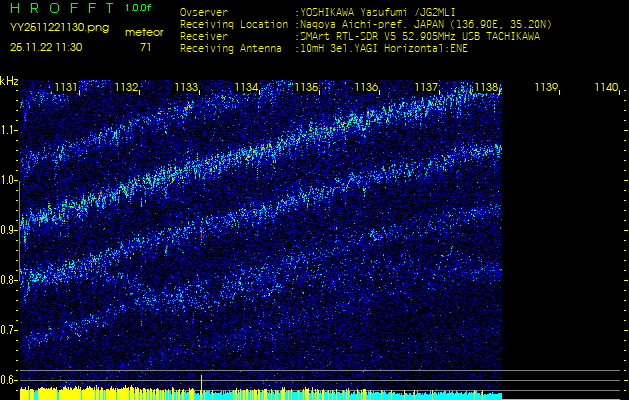Click the HROFFT program title
Viewport: 629px width, 400px height.
click(x=63, y=7)
